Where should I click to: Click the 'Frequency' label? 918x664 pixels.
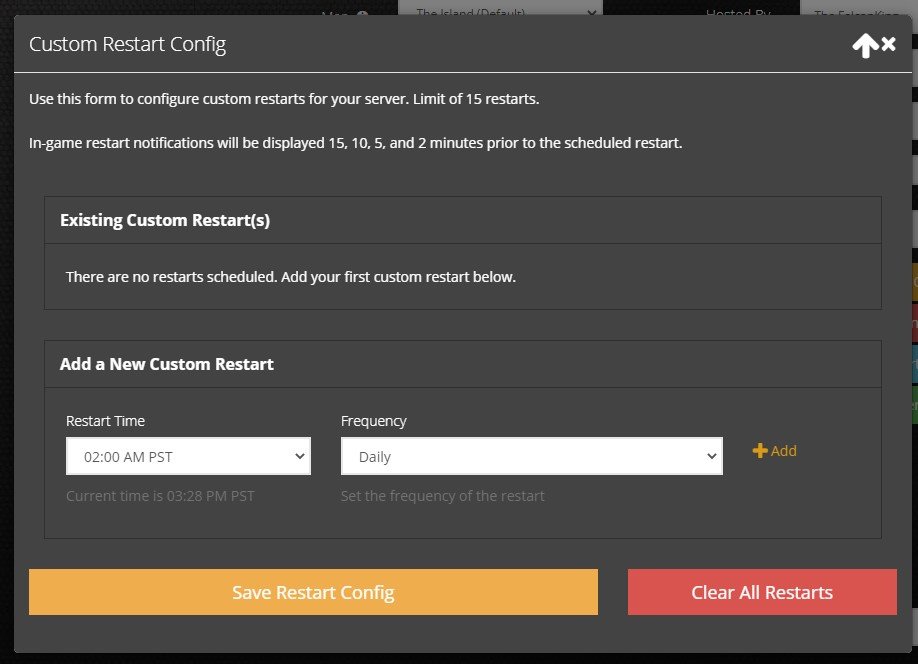[374, 422]
